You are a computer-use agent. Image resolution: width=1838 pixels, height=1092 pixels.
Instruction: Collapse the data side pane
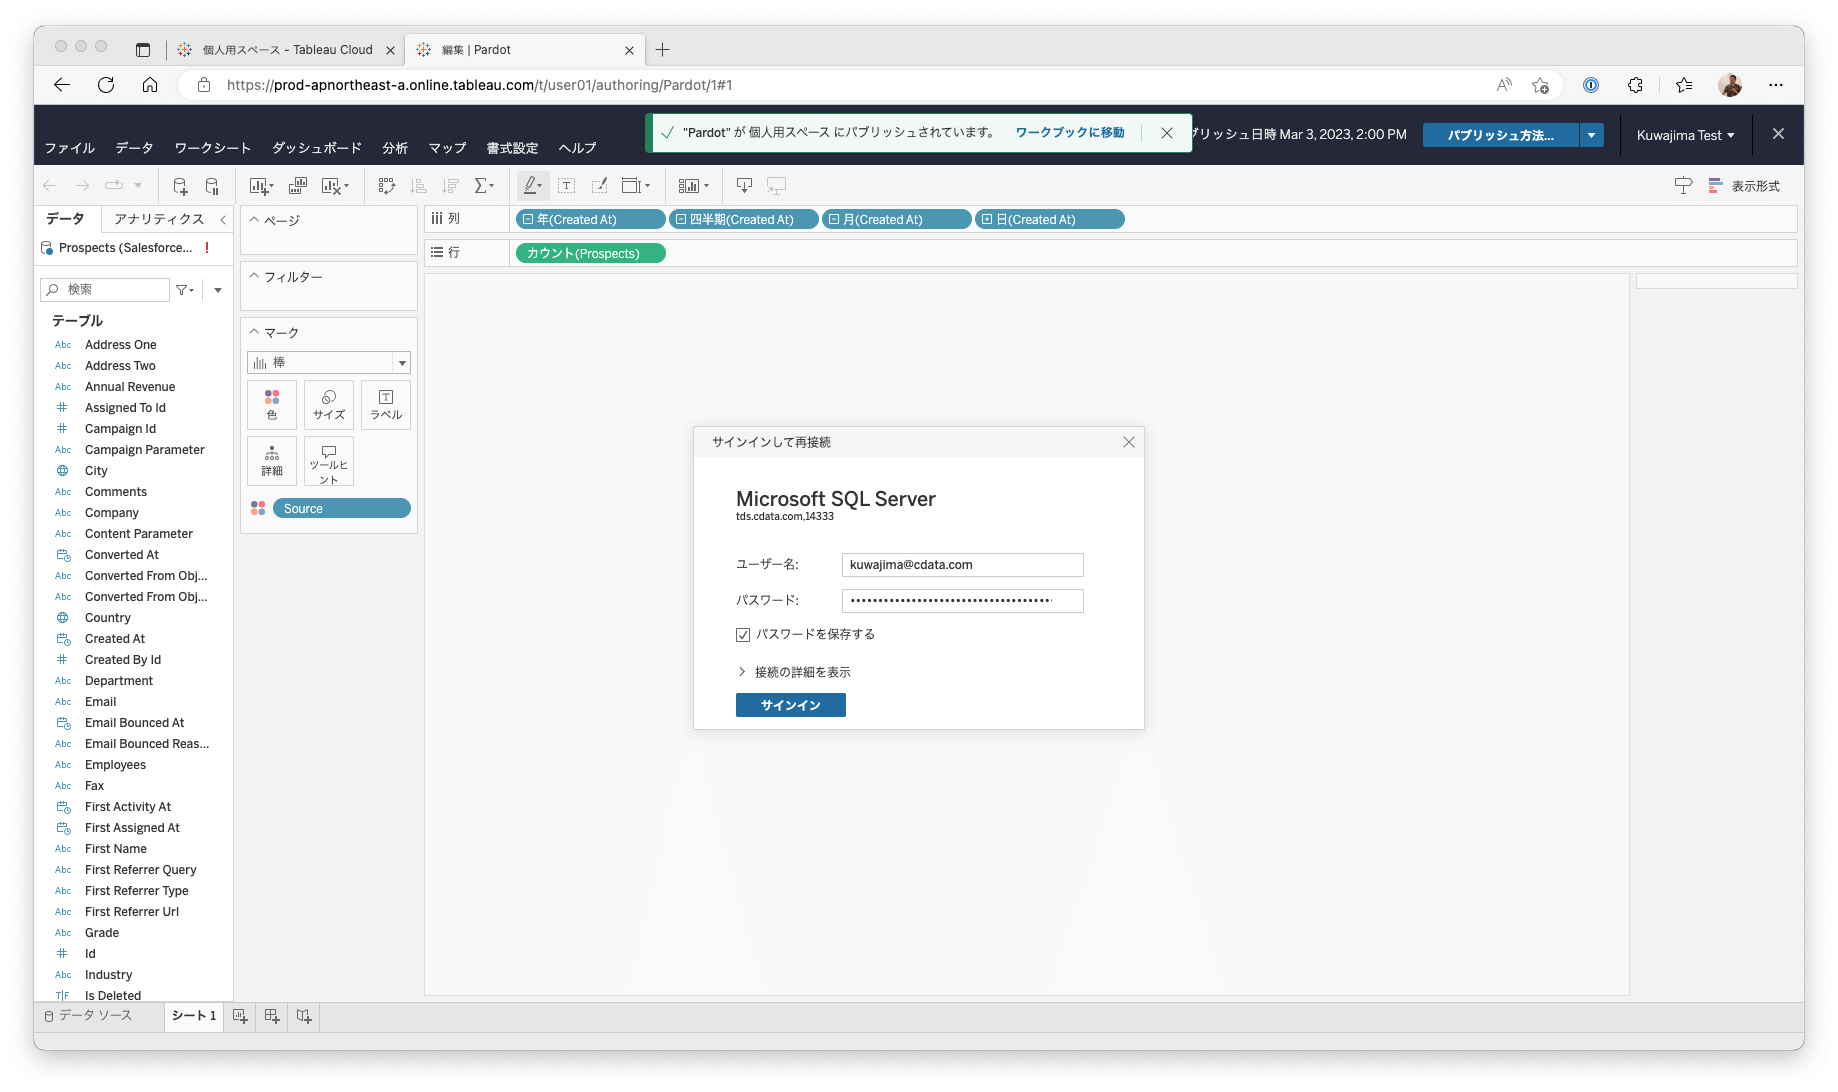(x=223, y=219)
